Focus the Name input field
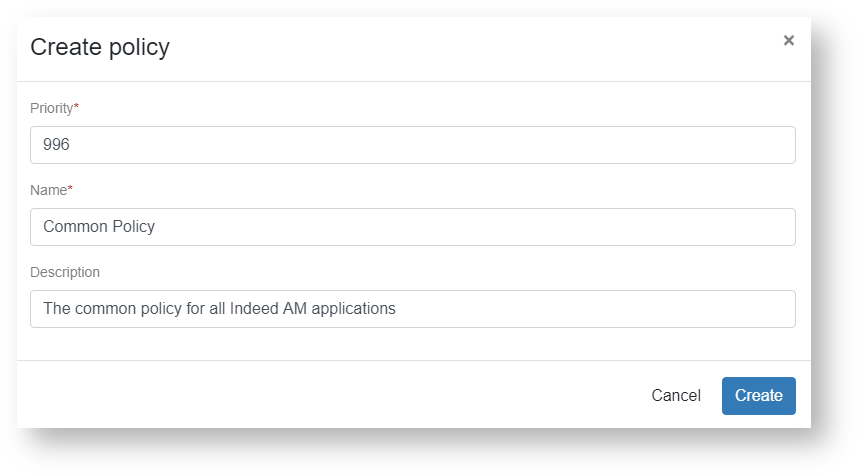The height and width of the screenshot is (476, 859). click(x=412, y=227)
